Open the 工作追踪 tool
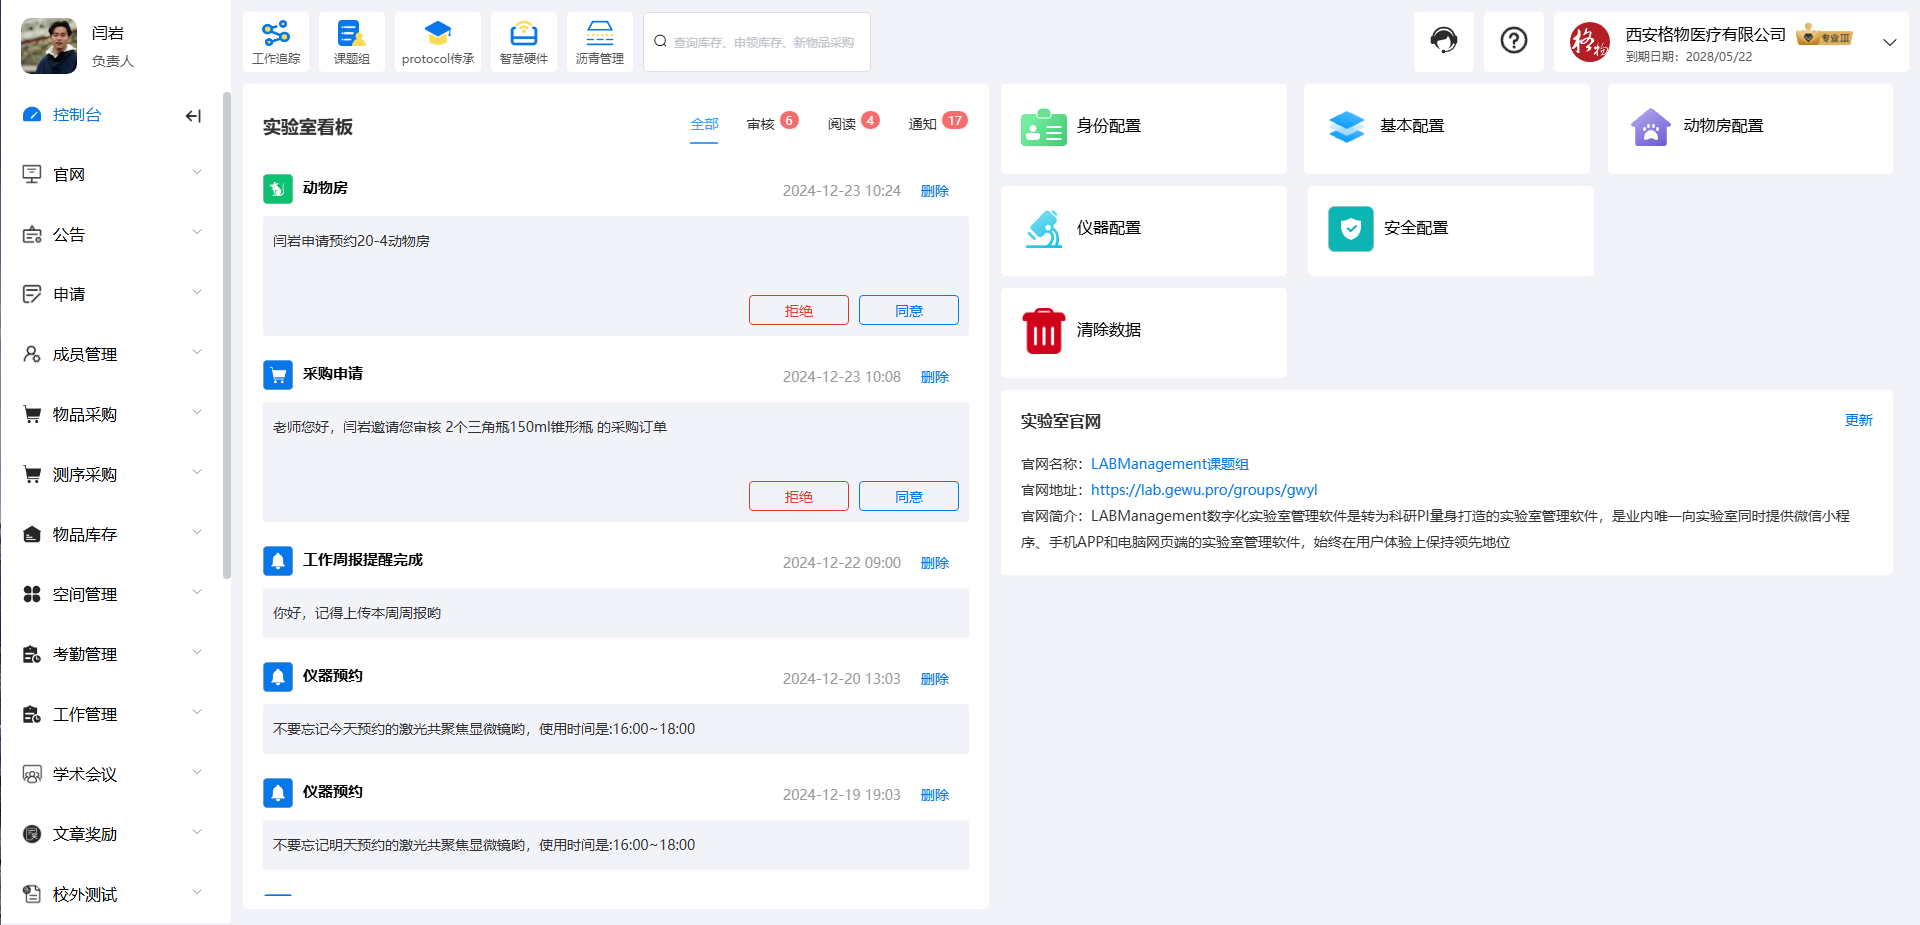Image resolution: width=1920 pixels, height=925 pixels. 276,41
